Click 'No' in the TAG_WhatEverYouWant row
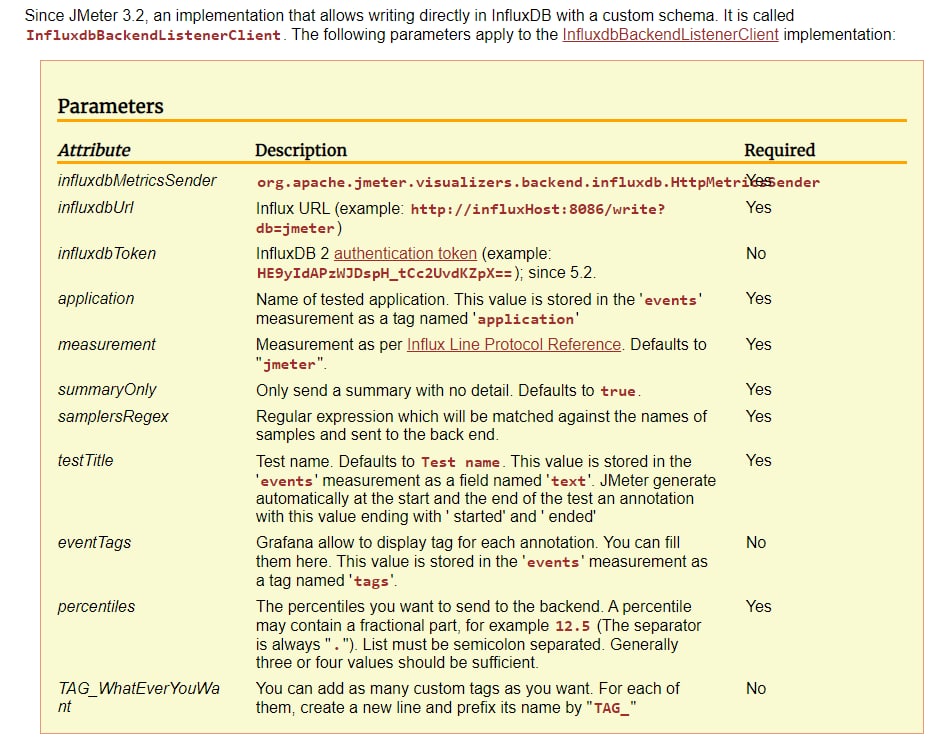The height and width of the screenshot is (746, 944). [756, 688]
